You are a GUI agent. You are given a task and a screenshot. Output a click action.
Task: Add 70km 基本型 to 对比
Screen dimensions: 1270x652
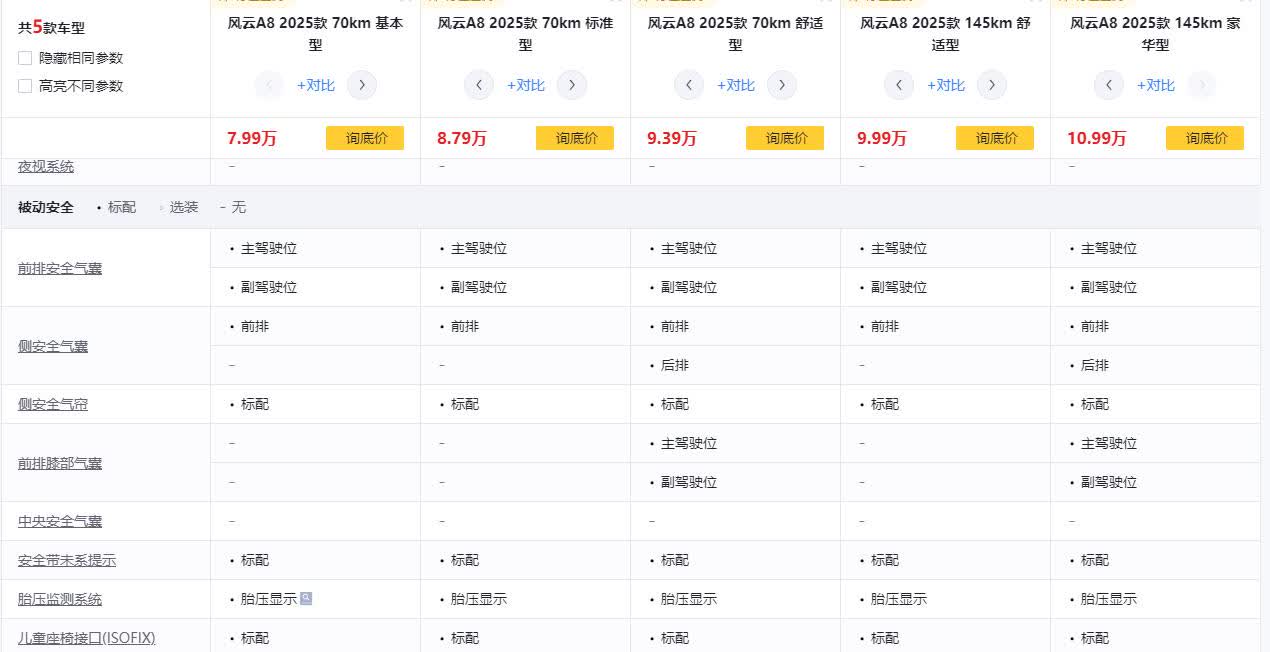point(315,85)
